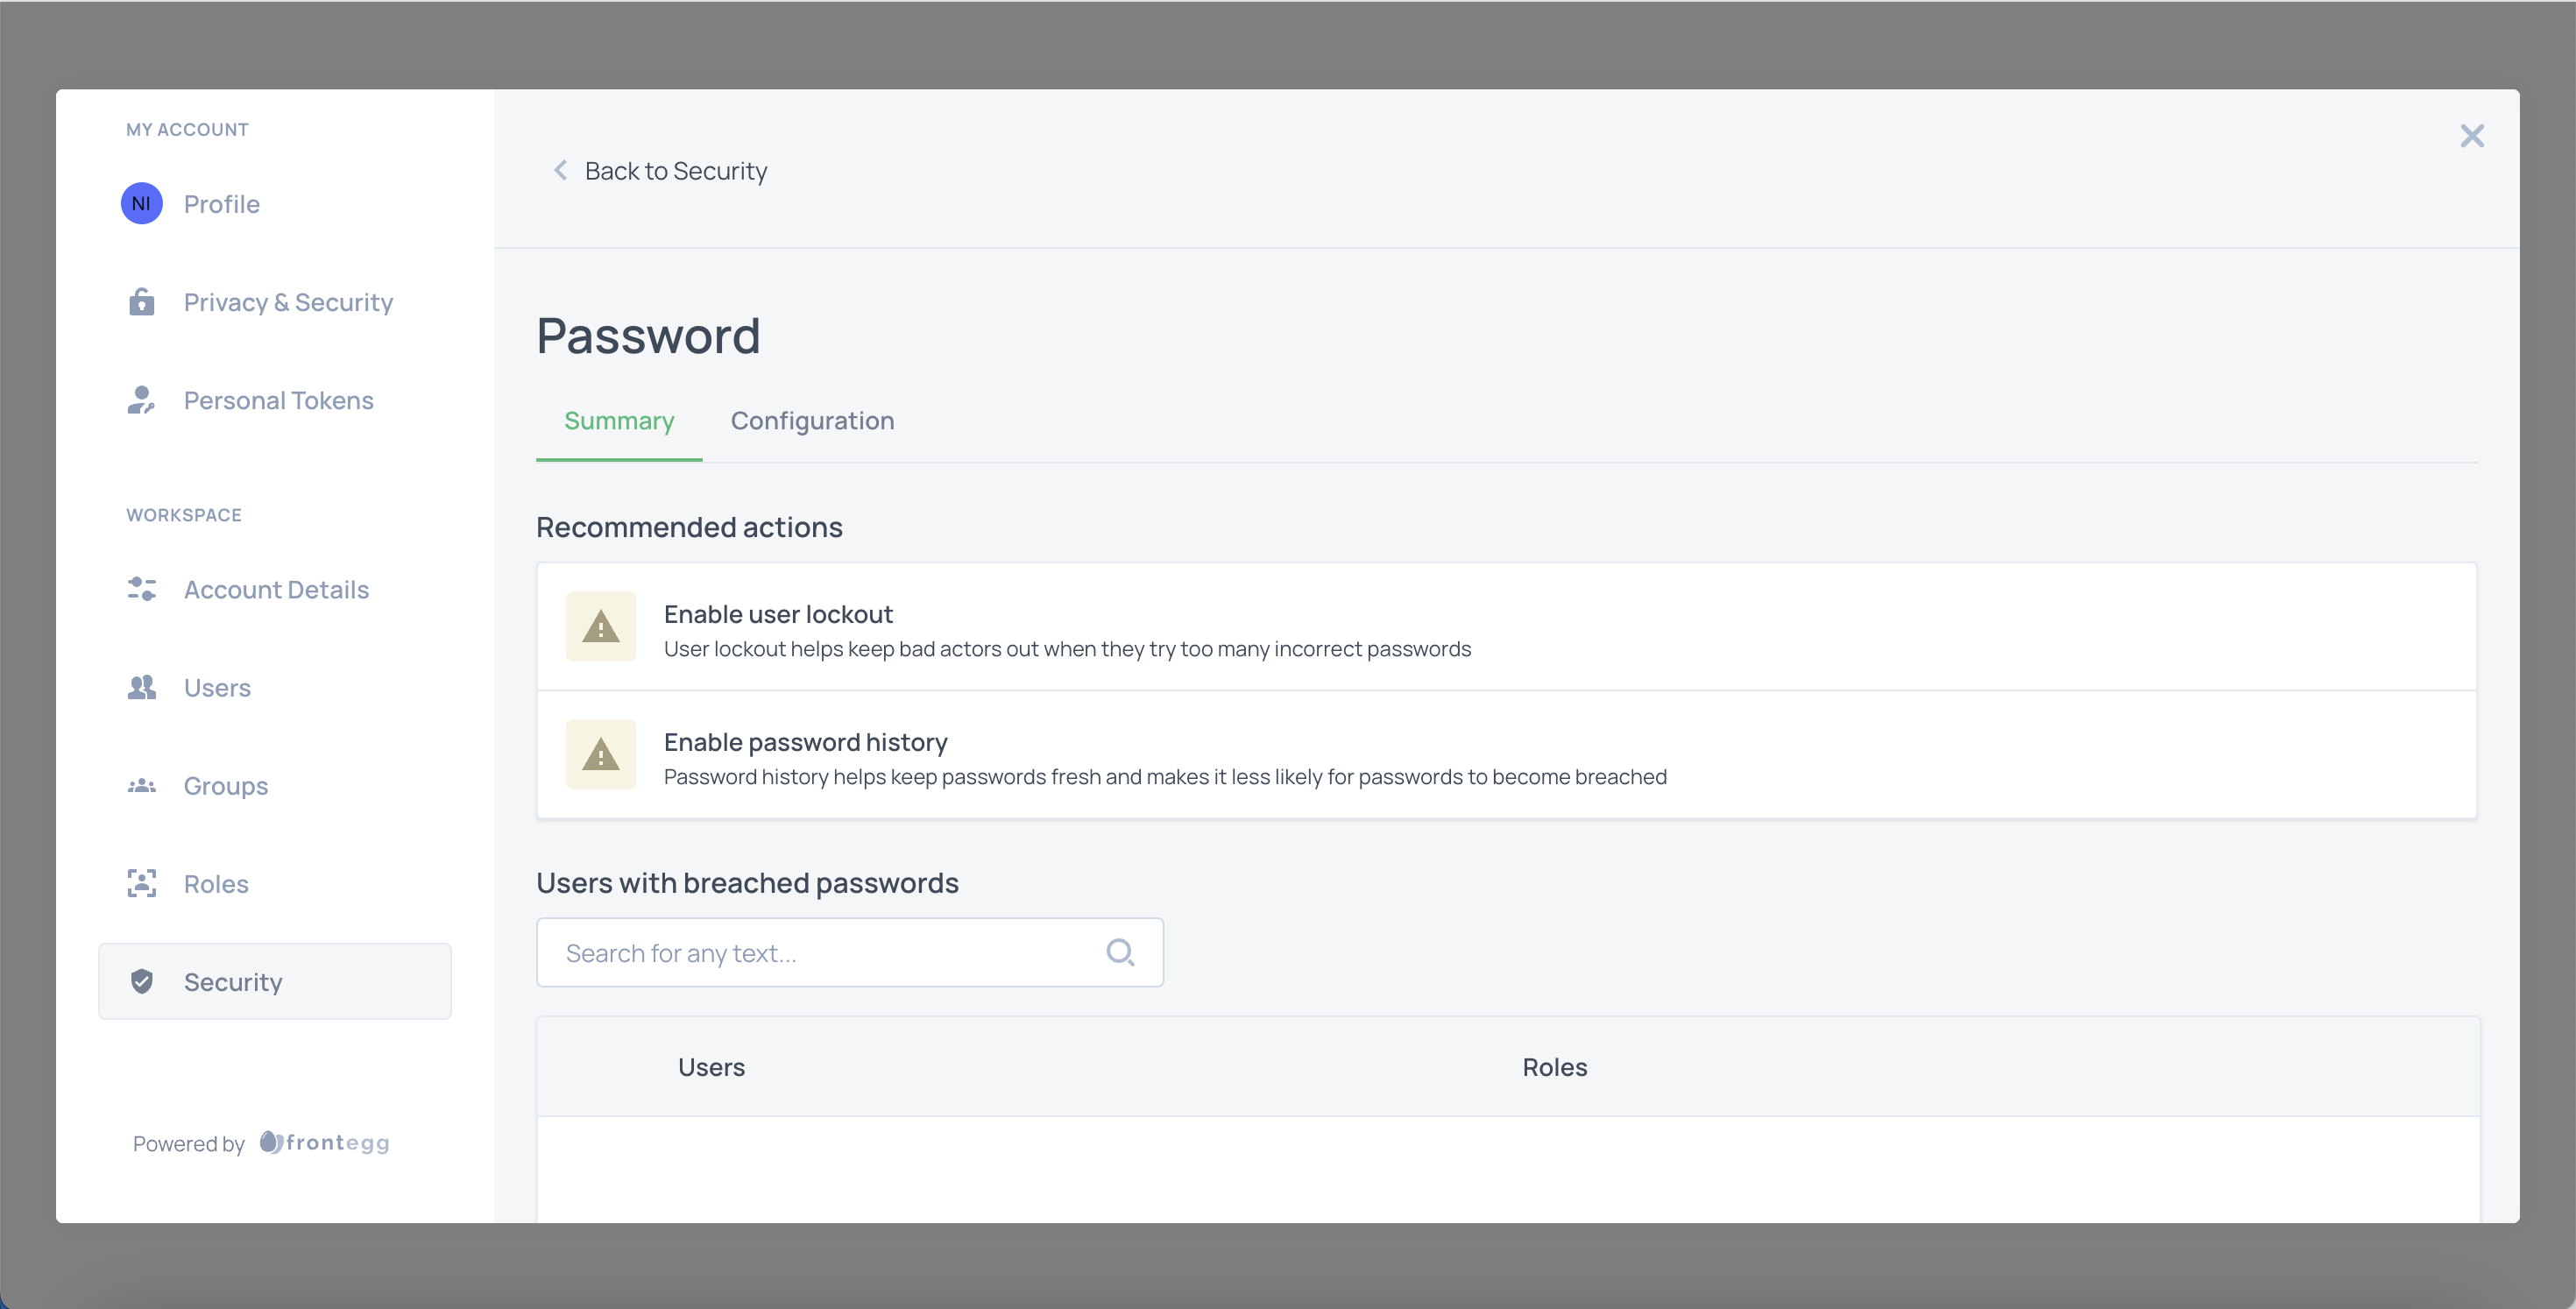Click the close button top right
This screenshot has width=2576, height=1309.
coord(2471,137)
